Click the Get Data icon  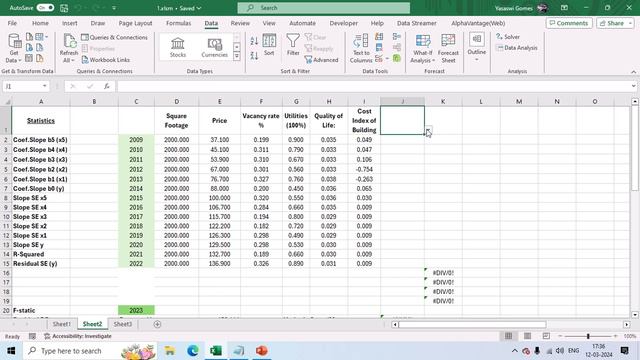pyautogui.click(x=14, y=48)
